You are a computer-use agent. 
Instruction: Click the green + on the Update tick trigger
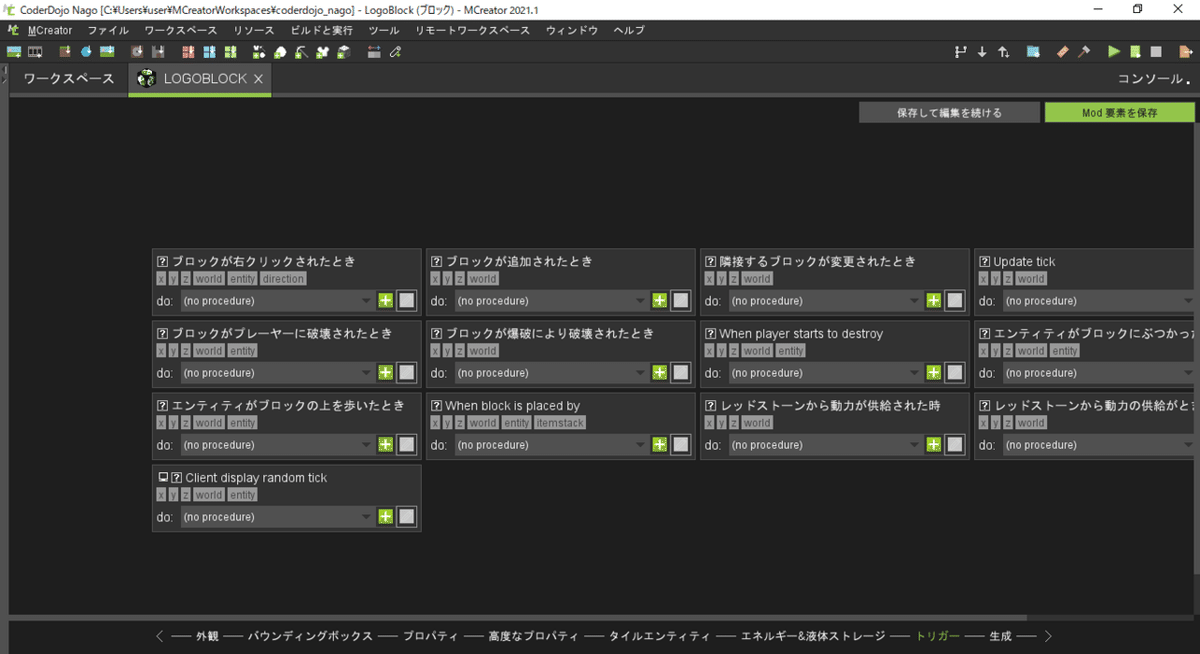pyautogui.click(x=1197, y=300)
